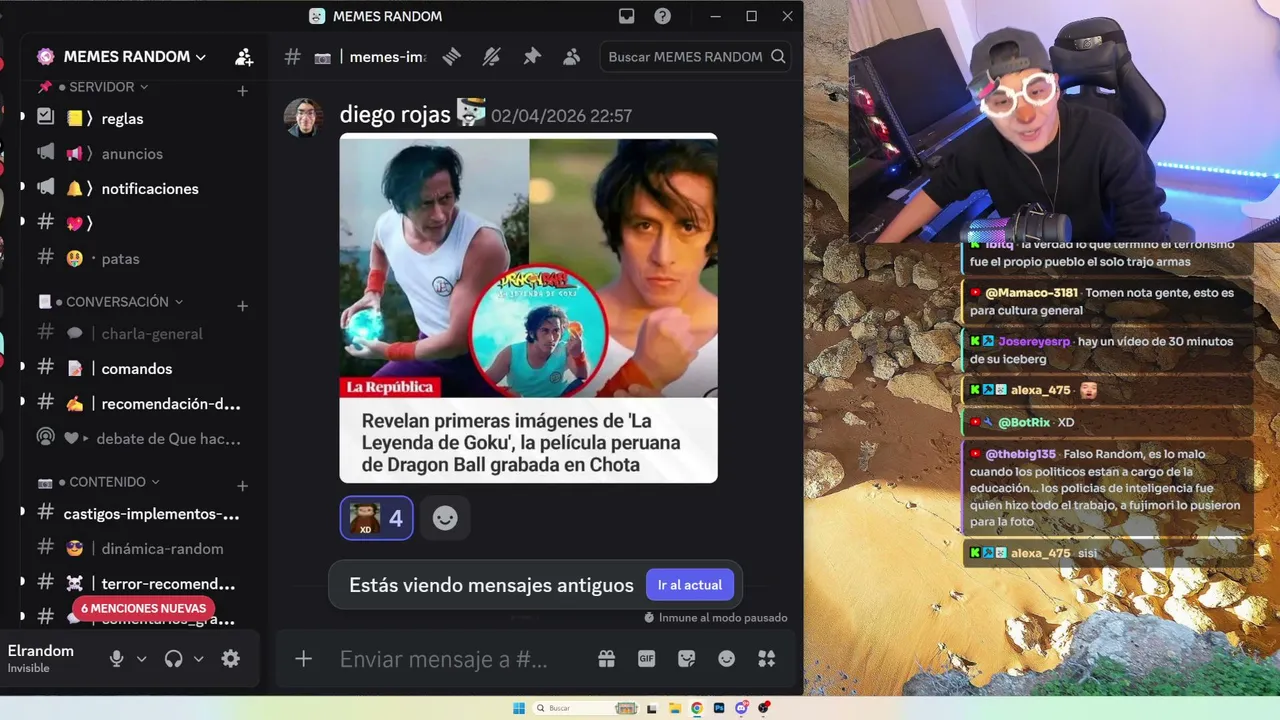This screenshot has width=1280, height=720.
Task: Open the Discord inbox icon
Action: [626, 16]
